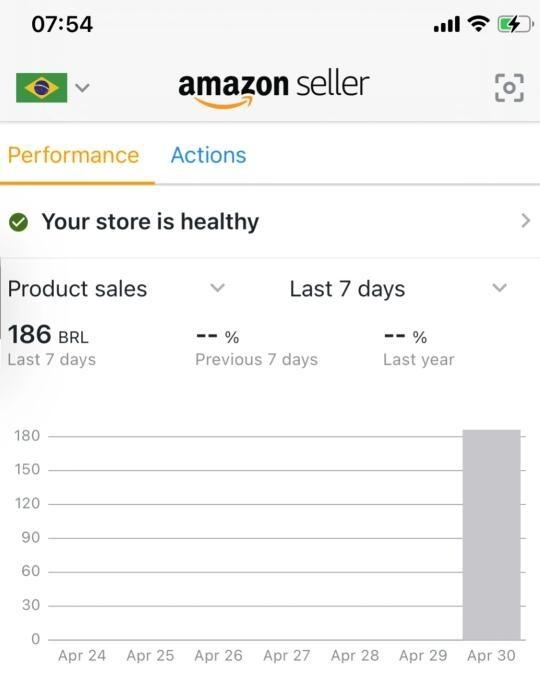Viewport: 540px width, 680px height.
Task: Tap Your store is healthy row
Action: click(x=270, y=222)
